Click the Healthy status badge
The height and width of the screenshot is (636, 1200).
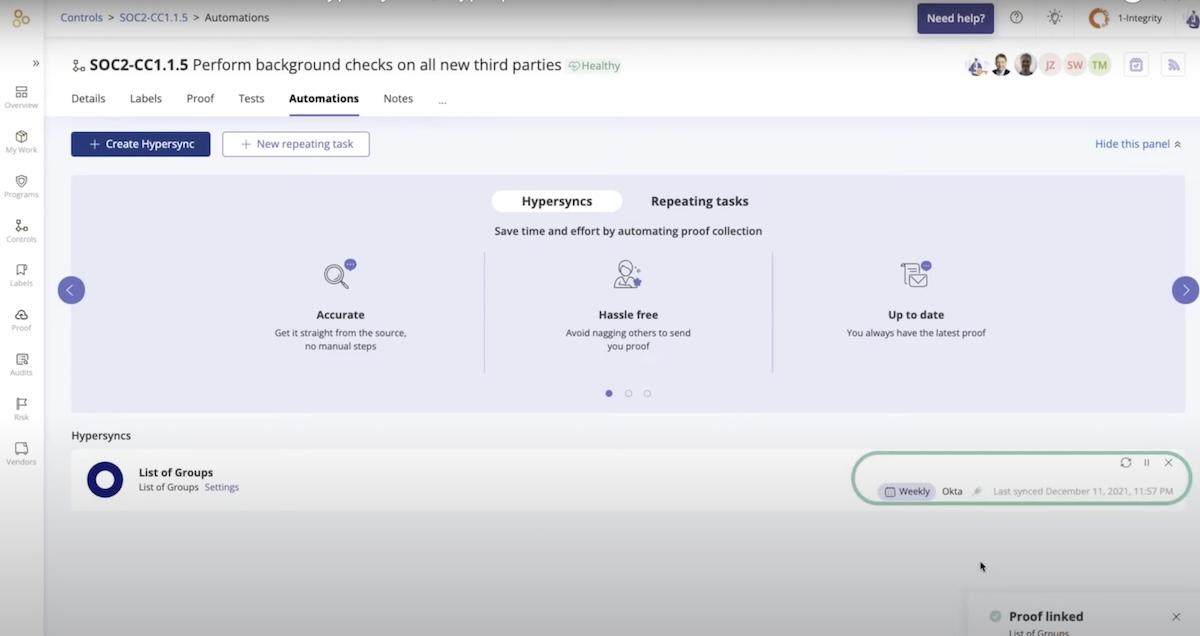[x=594, y=66]
